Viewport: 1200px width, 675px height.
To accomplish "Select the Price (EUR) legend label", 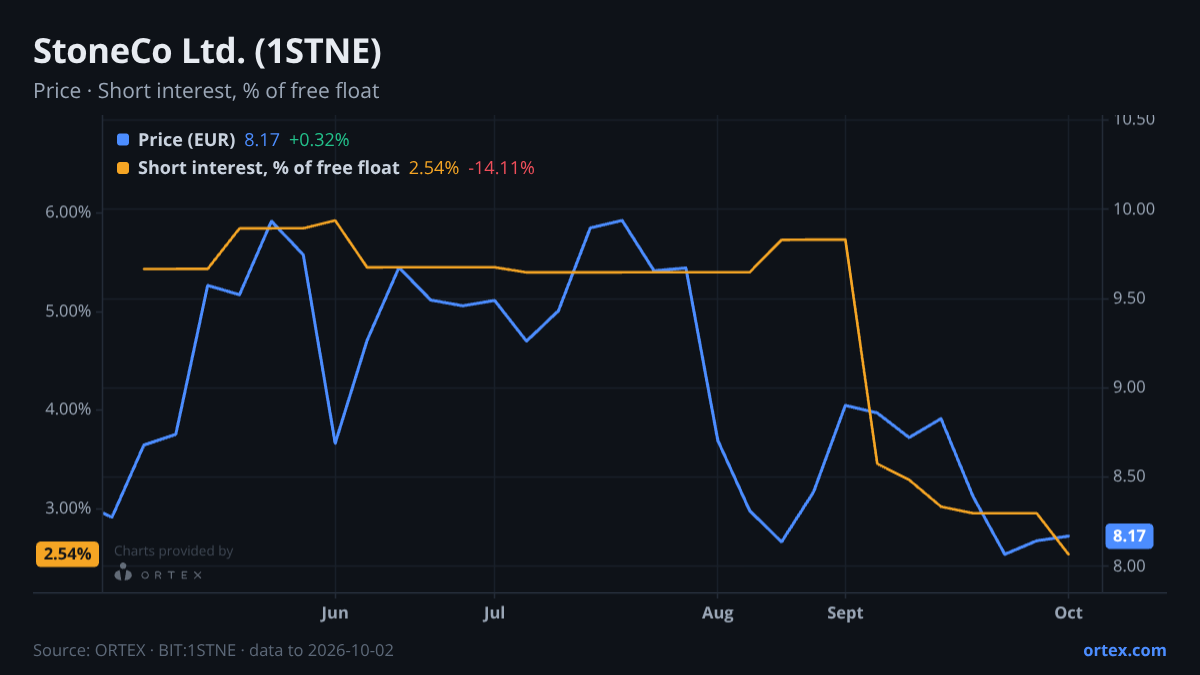I will click(x=187, y=140).
